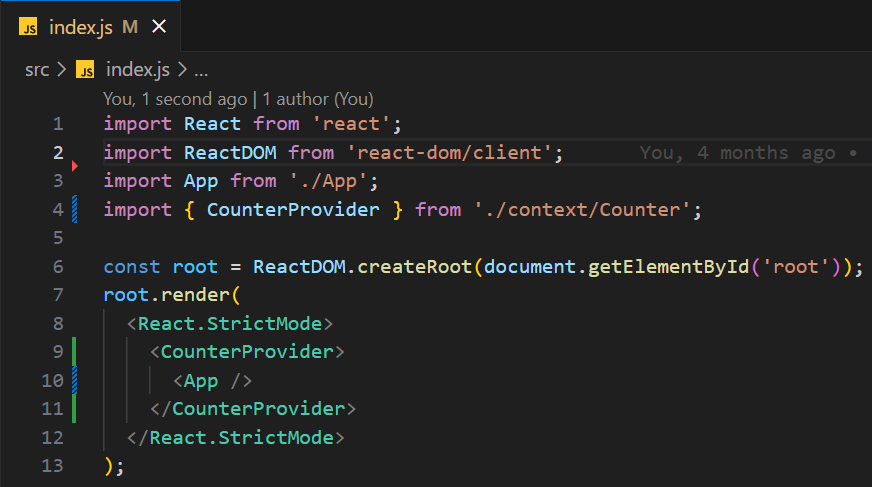Click the "You, 1 second ago" CodeLens
The height and width of the screenshot is (487, 872).
175,99
